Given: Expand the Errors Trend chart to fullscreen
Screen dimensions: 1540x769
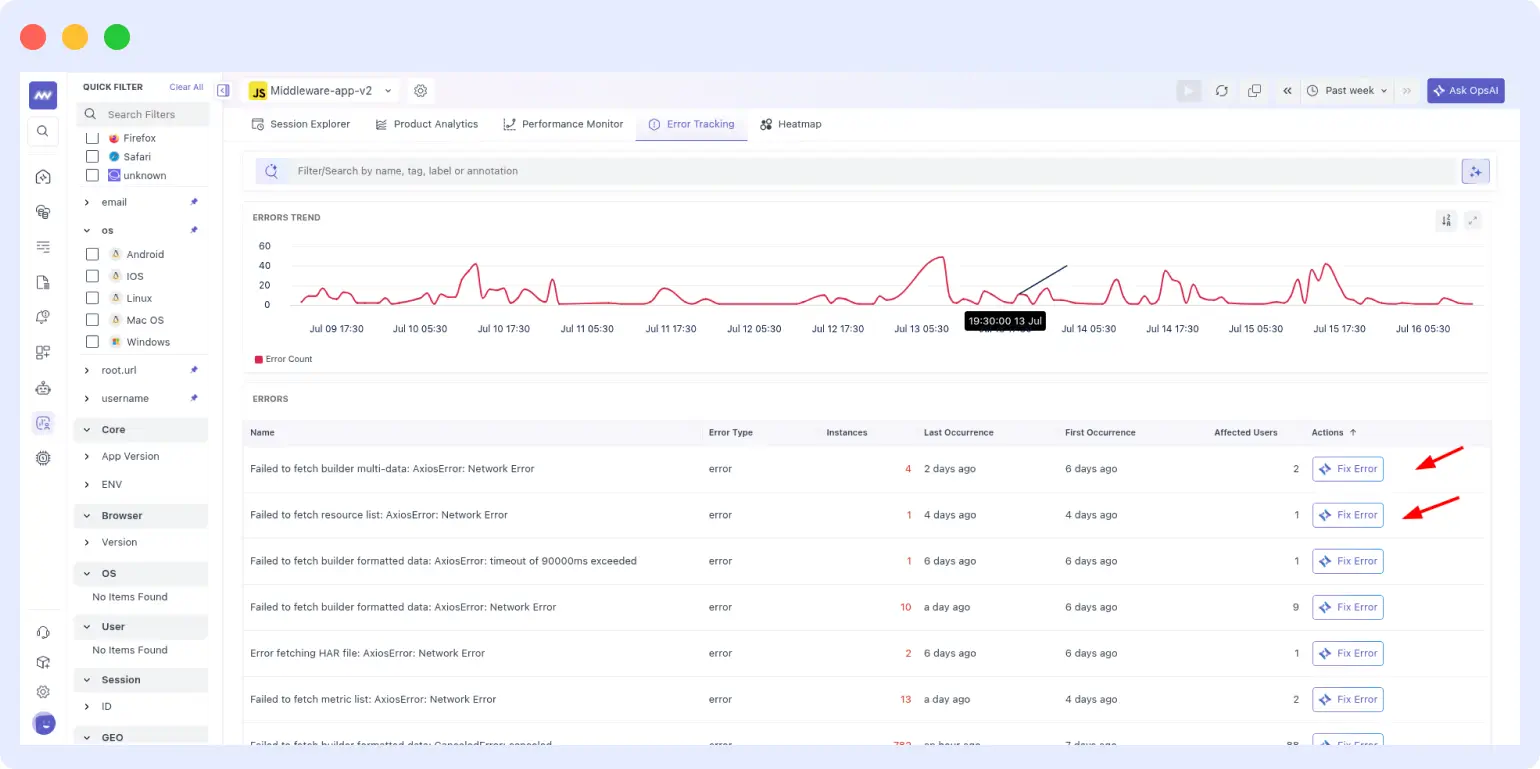Looking at the screenshot, I should [1472, 220].
